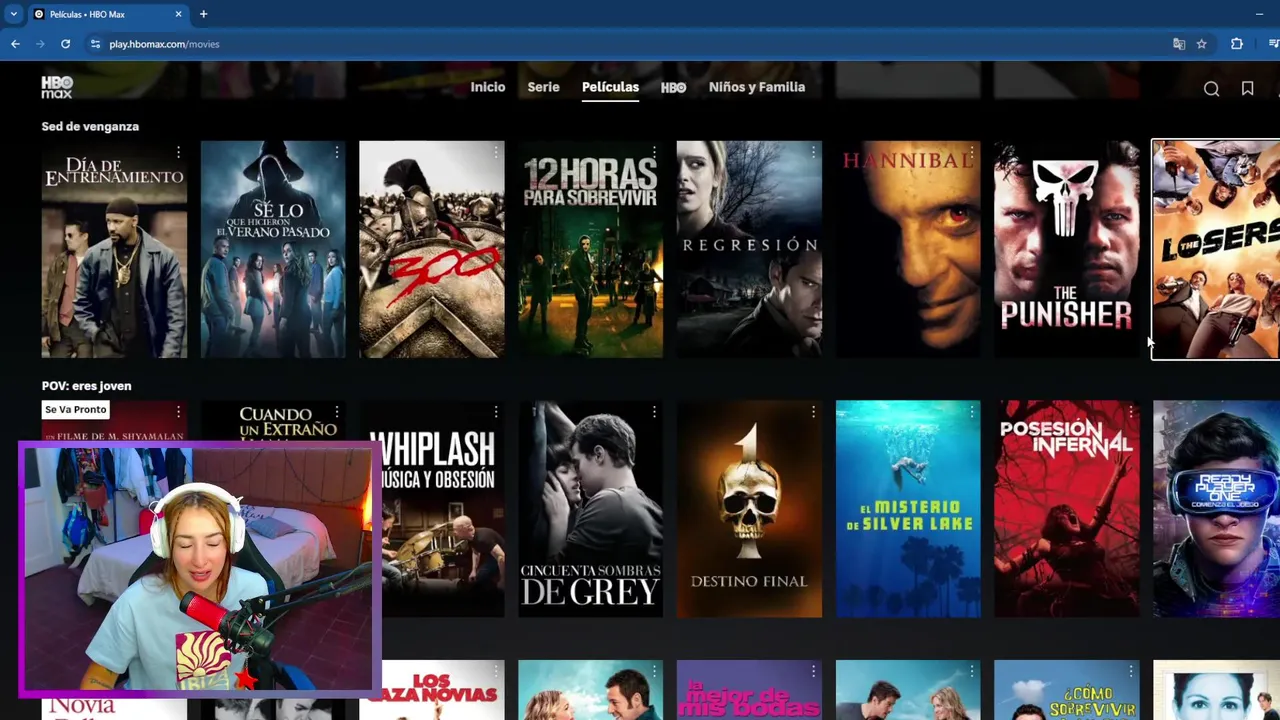Open Cincuenta Sombras de Grey poster
1280x720 pixels.
590,509
